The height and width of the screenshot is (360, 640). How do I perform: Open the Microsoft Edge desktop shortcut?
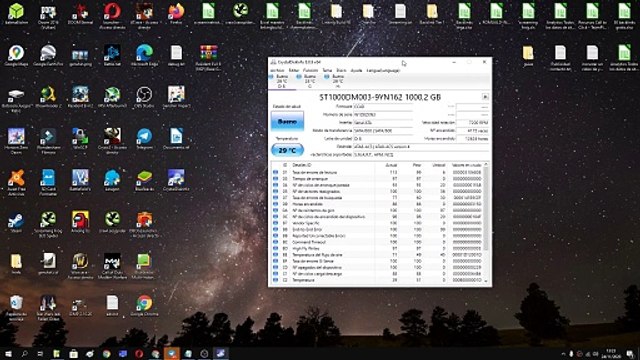pyautogui.click(x=144, y=56)
